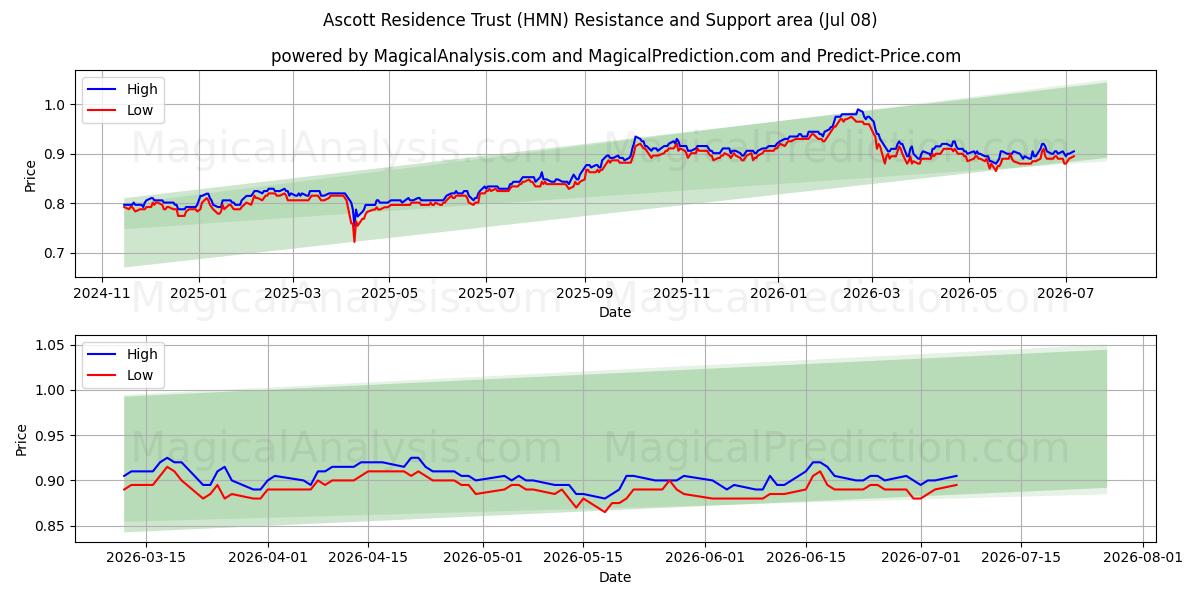Click the 2025-03 tick label
This screenshot has height=600, width=1200.
point(293,293)
